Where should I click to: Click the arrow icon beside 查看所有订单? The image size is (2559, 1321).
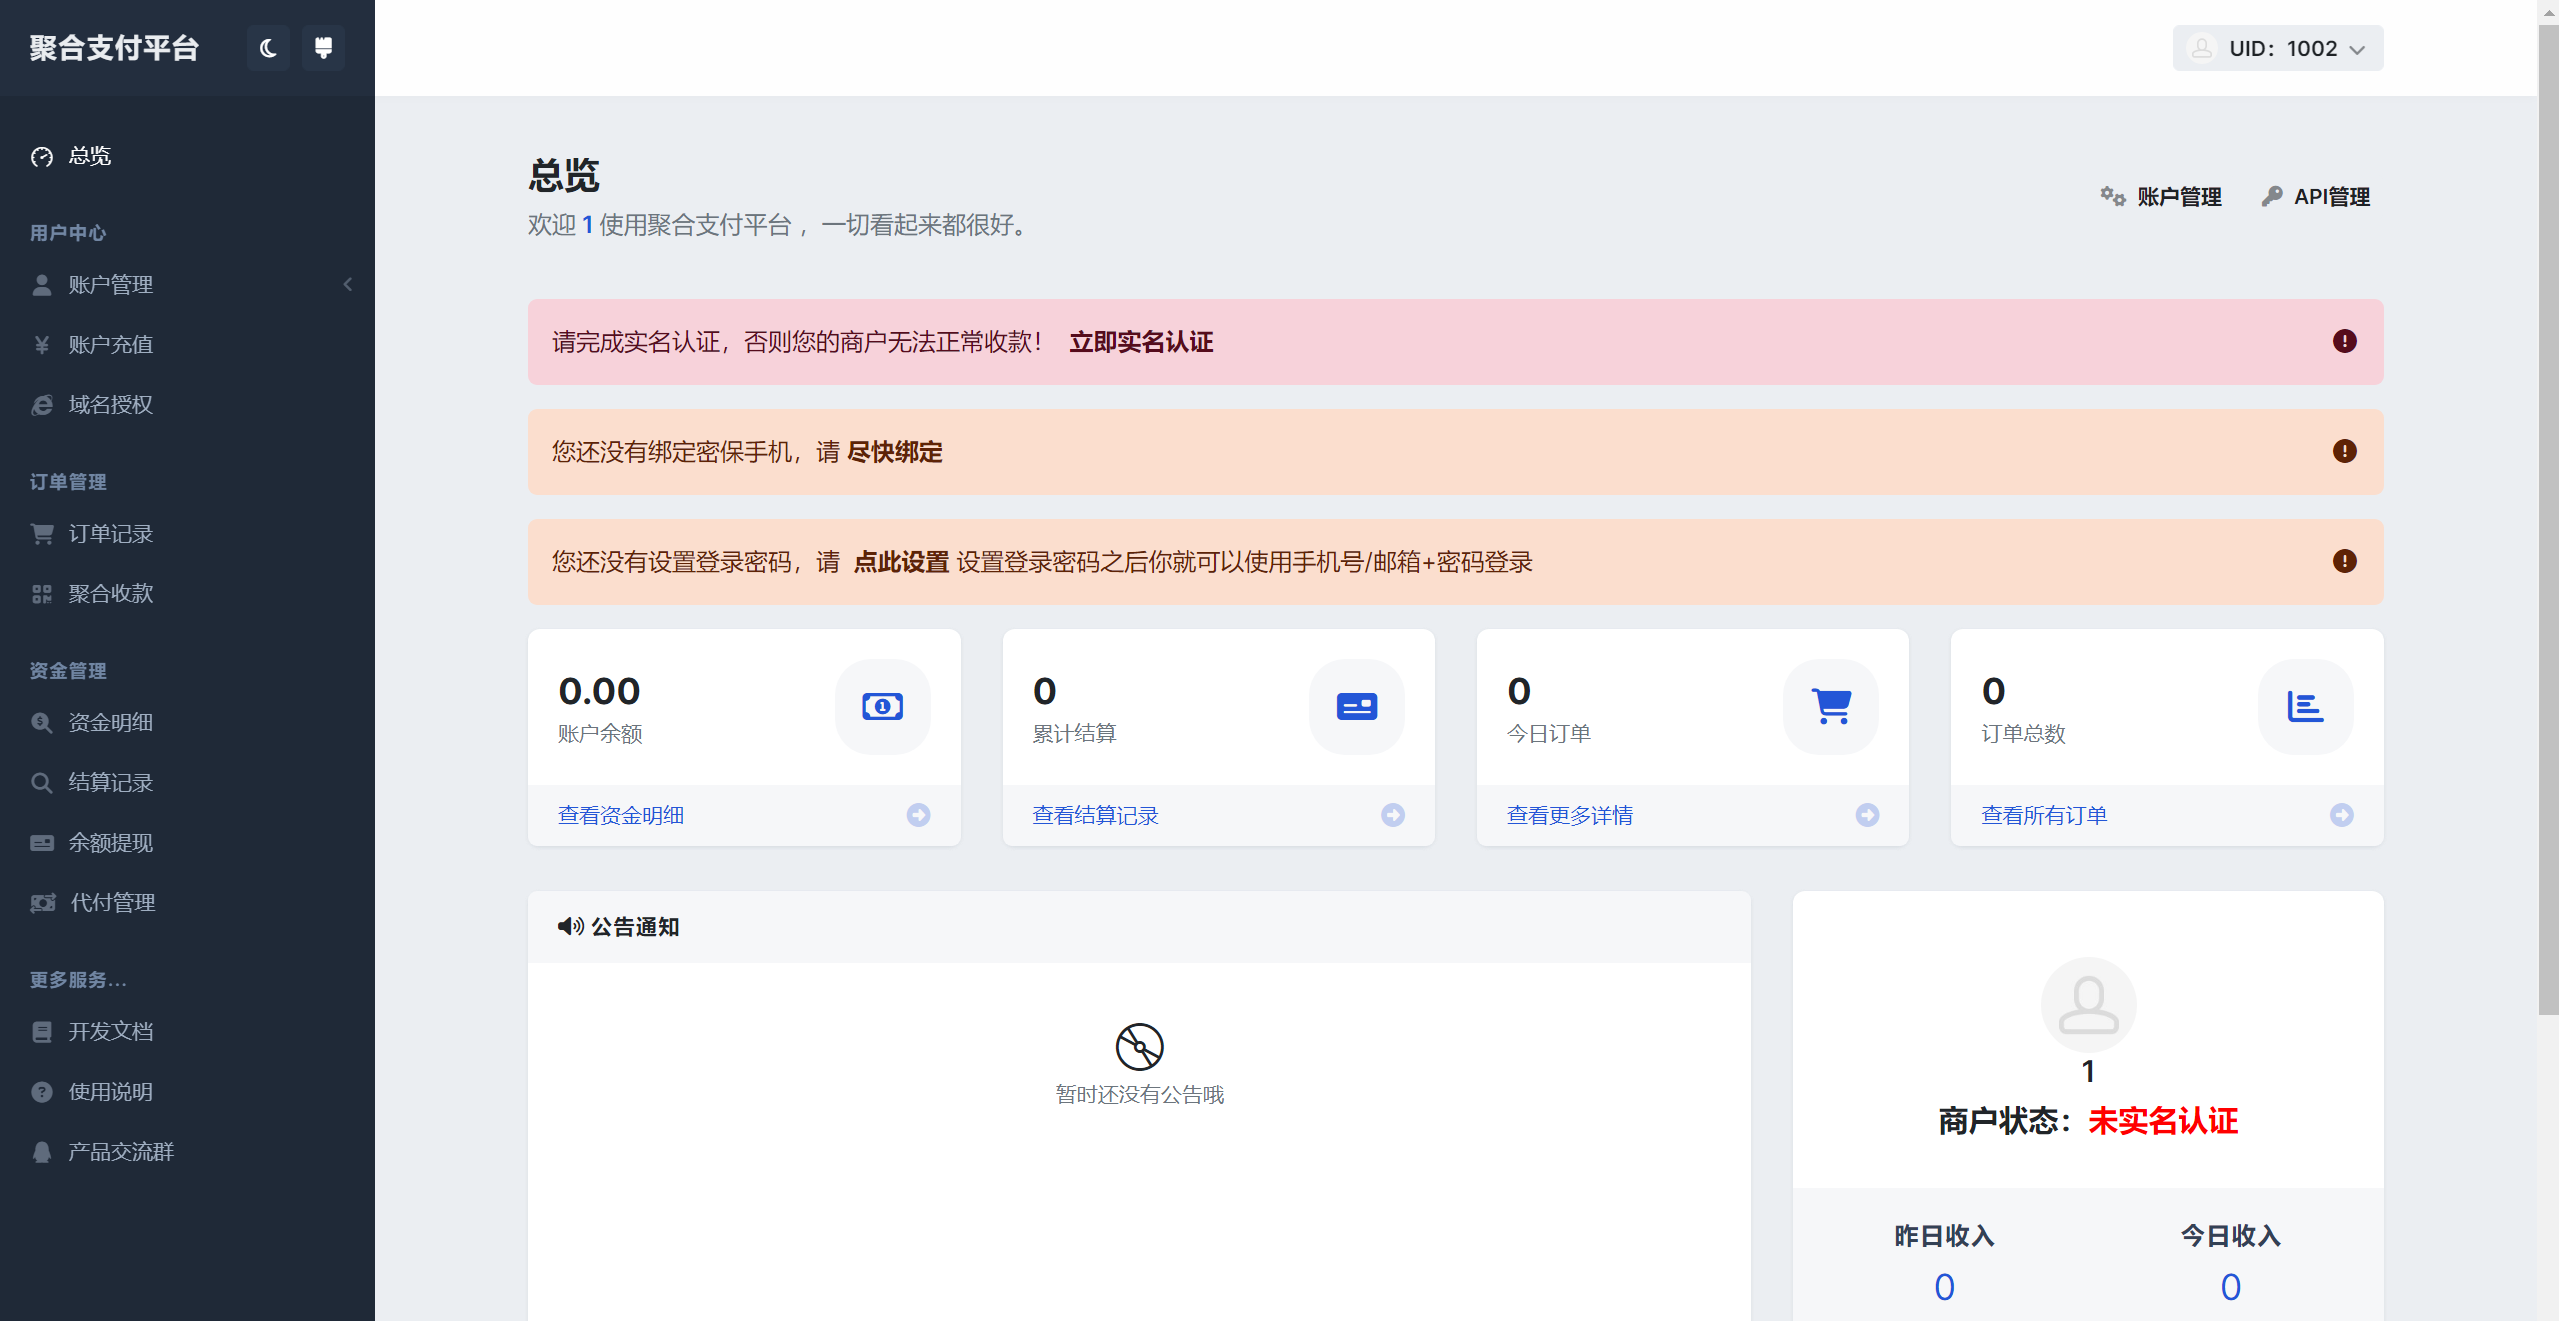coord(2341,815)
